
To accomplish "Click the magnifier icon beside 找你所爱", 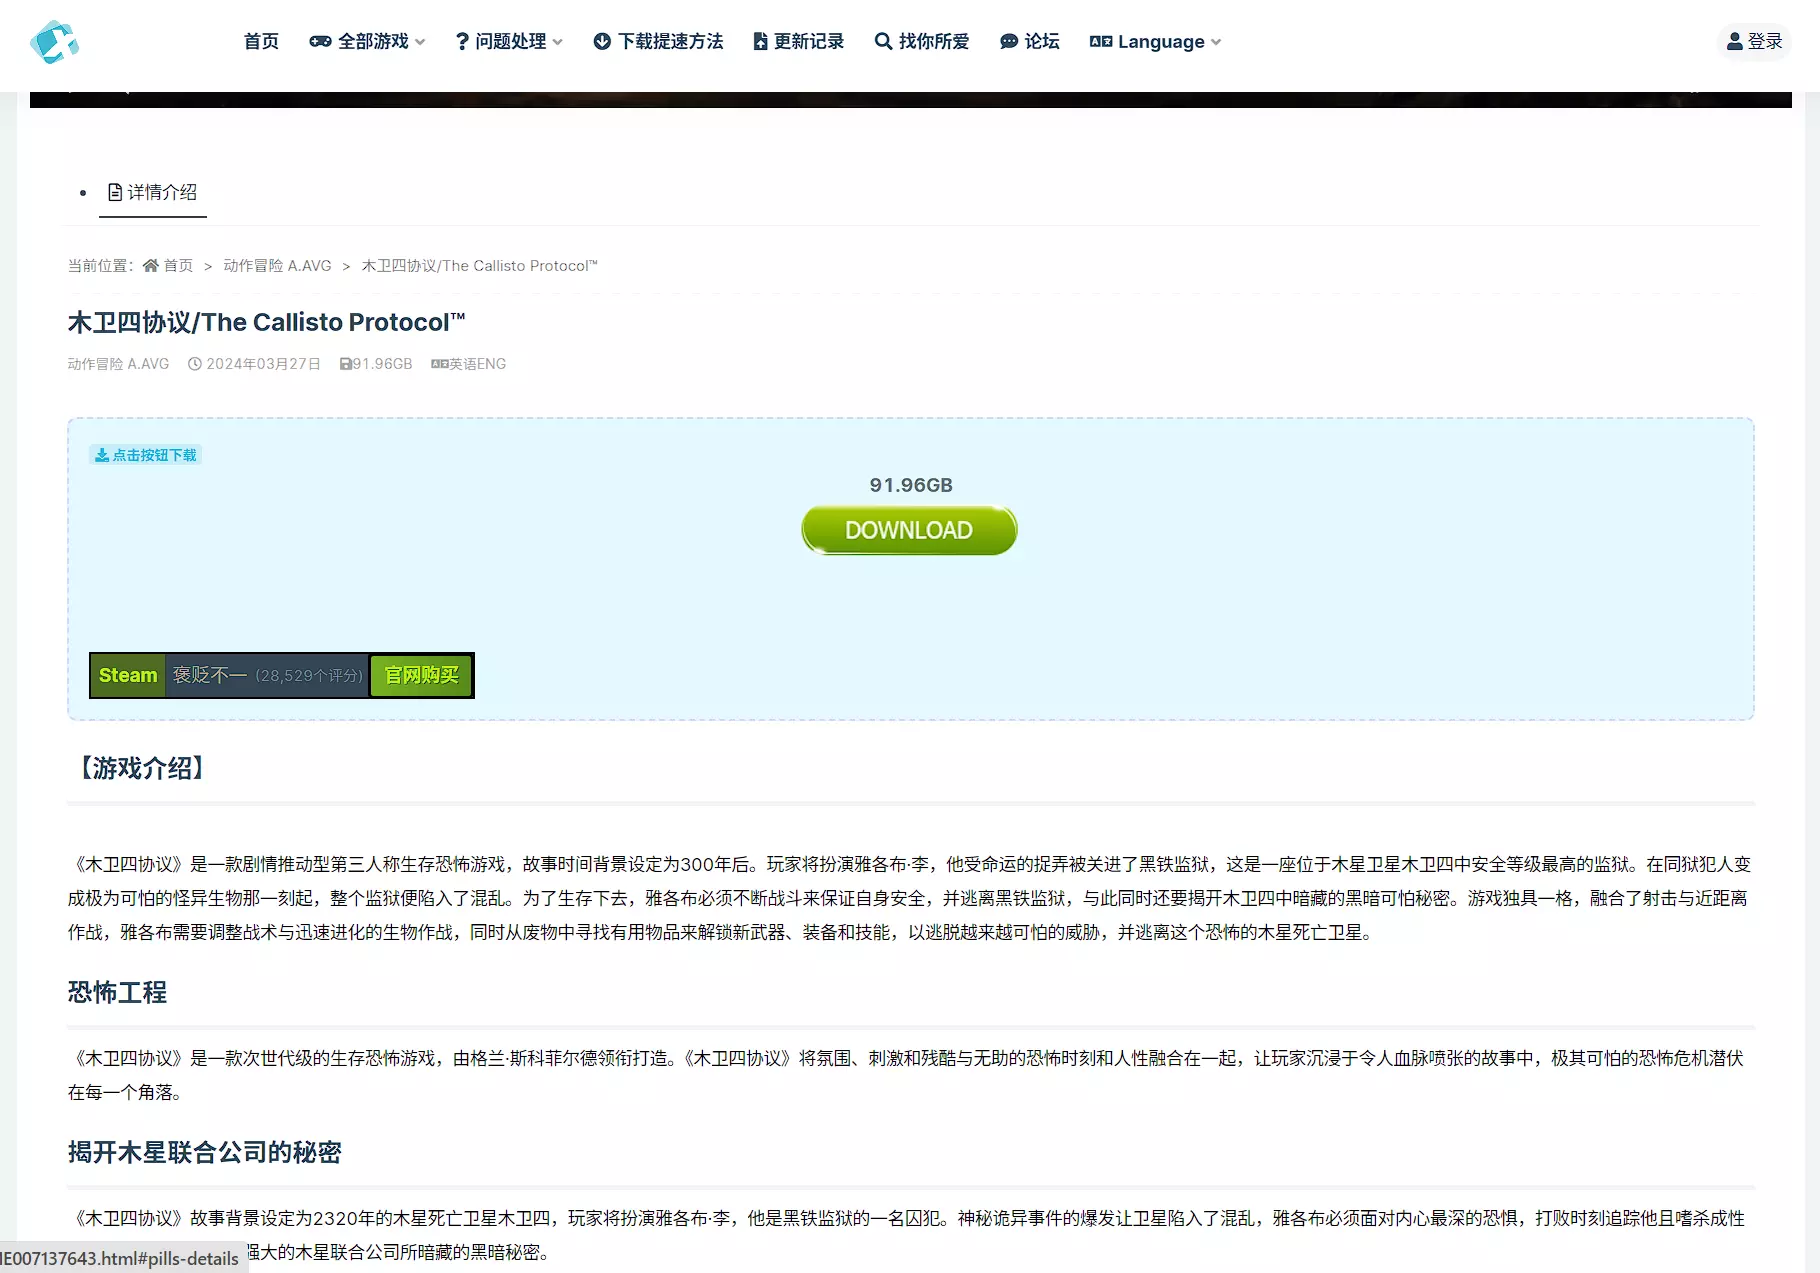I will 883,42.
